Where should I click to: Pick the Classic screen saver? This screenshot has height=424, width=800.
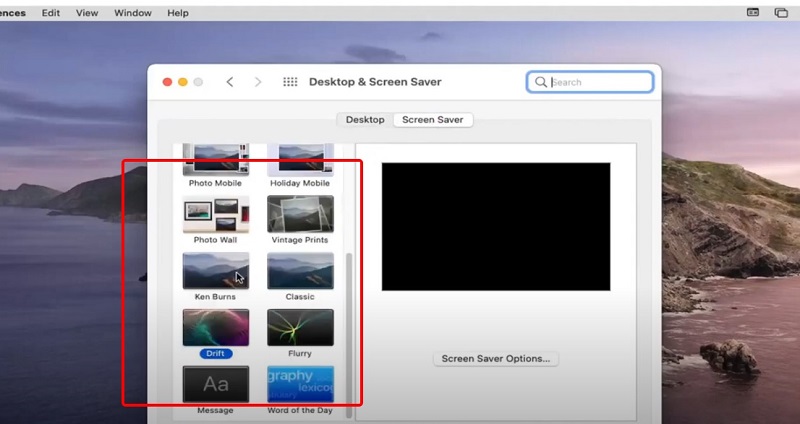coord(300,271)
